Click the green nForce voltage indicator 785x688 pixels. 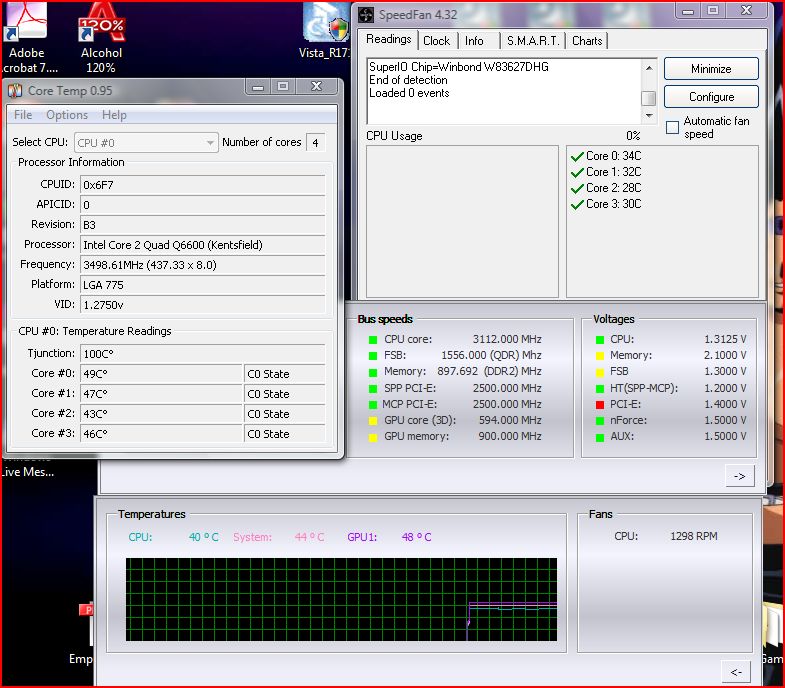tap(600, 421)
